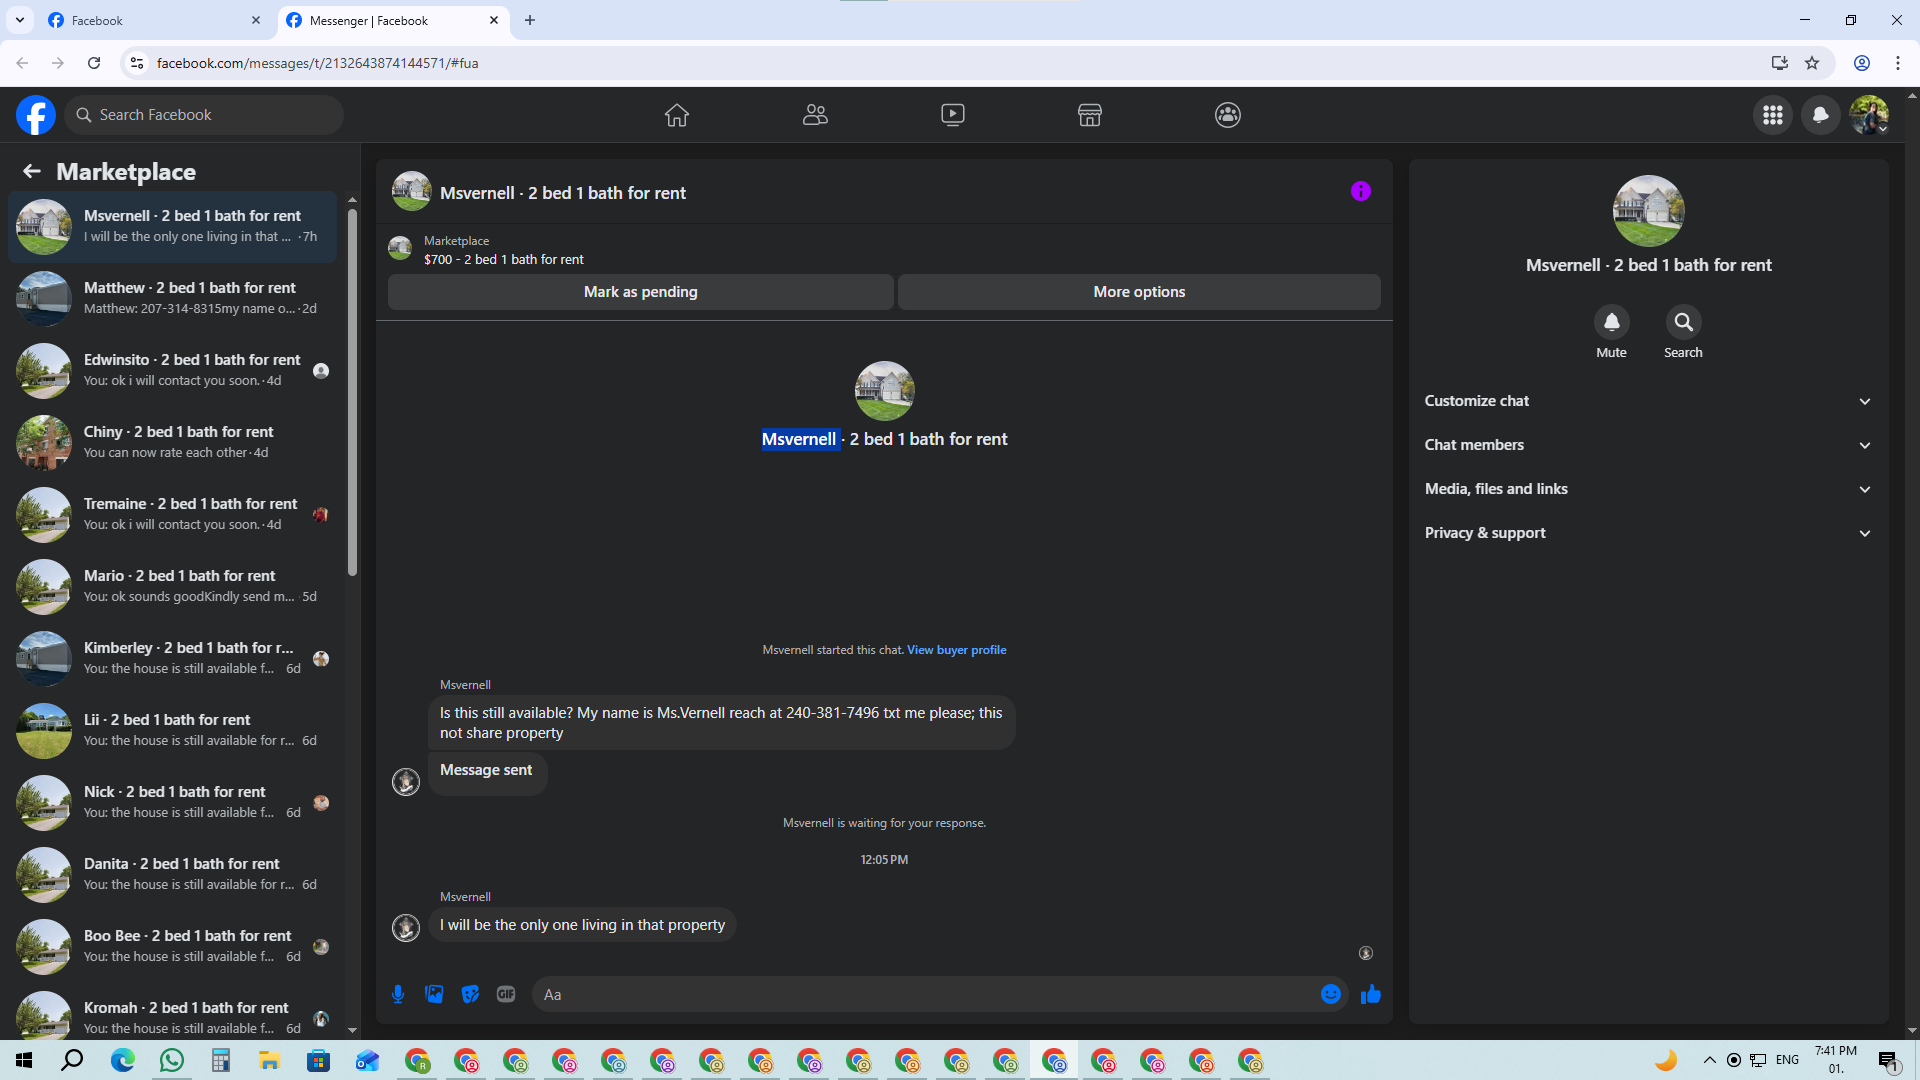Viewport: 1920px width, 1080px height.
Task: Open the Facebook menu grid icon
Action: tap(1772, 115)
